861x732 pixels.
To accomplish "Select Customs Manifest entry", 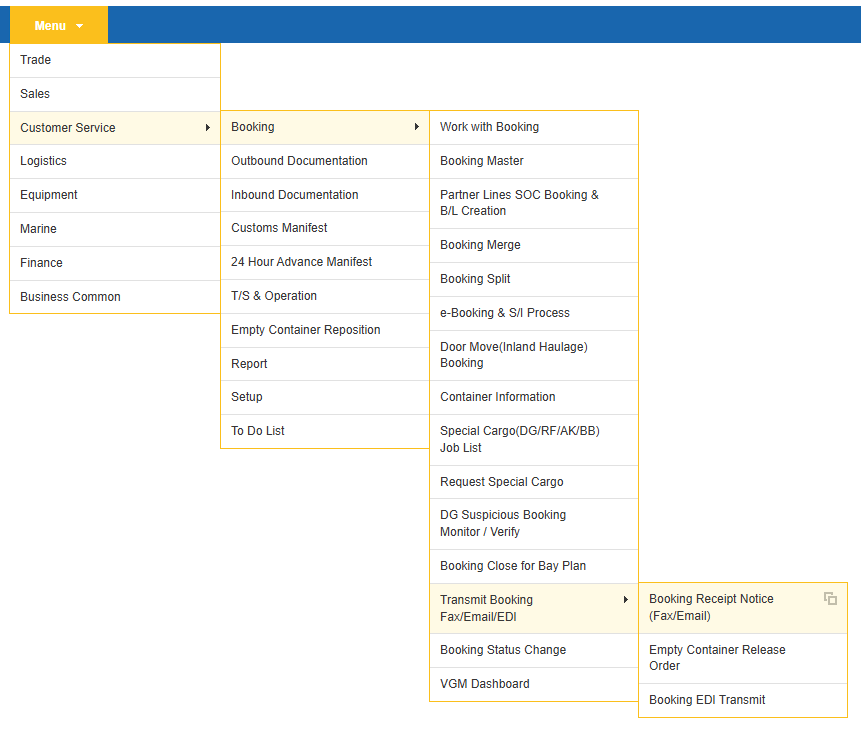I will pyautogui.click(x=325, y=228).
